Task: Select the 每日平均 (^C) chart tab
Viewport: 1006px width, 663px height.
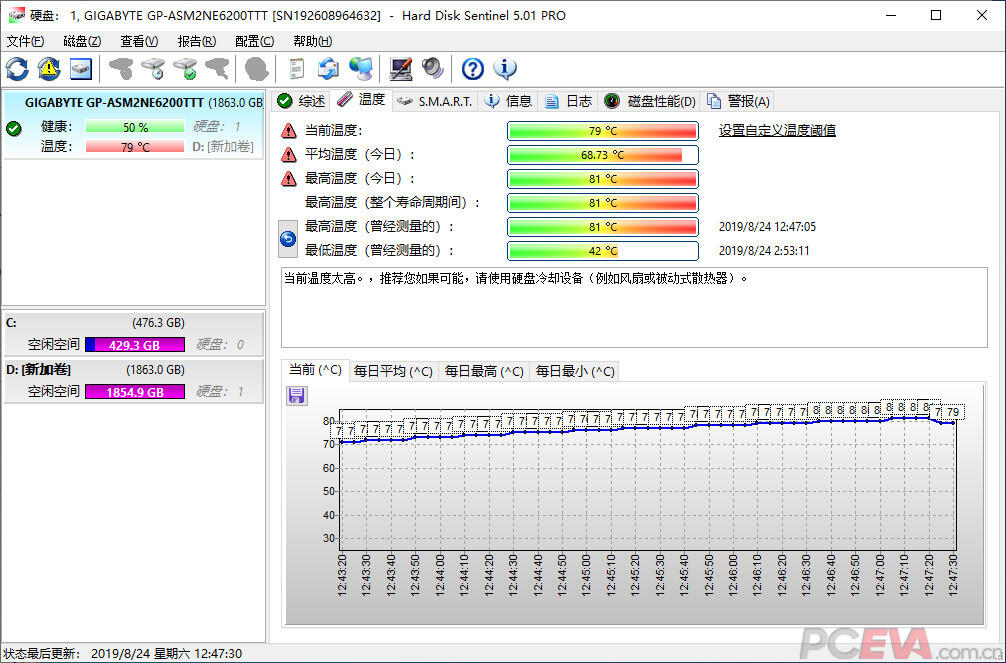Action: pyautogui.click(x=393, y=371)
